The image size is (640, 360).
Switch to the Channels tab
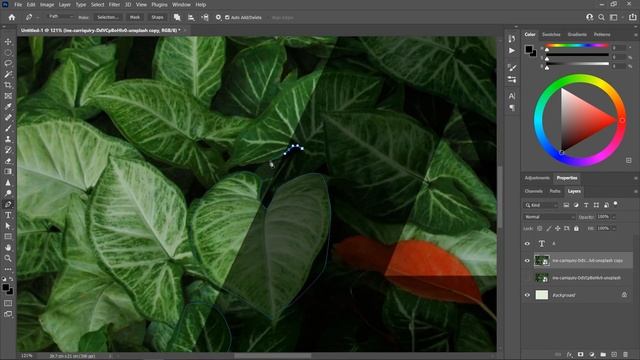(533, 191)
